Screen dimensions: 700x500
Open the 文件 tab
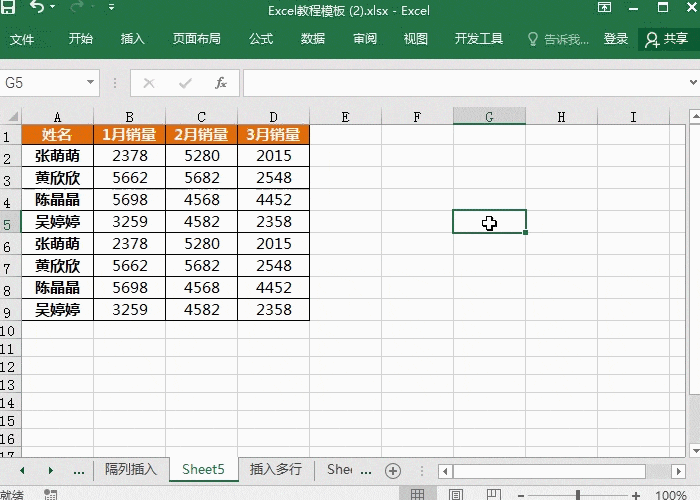coord(22,39)
